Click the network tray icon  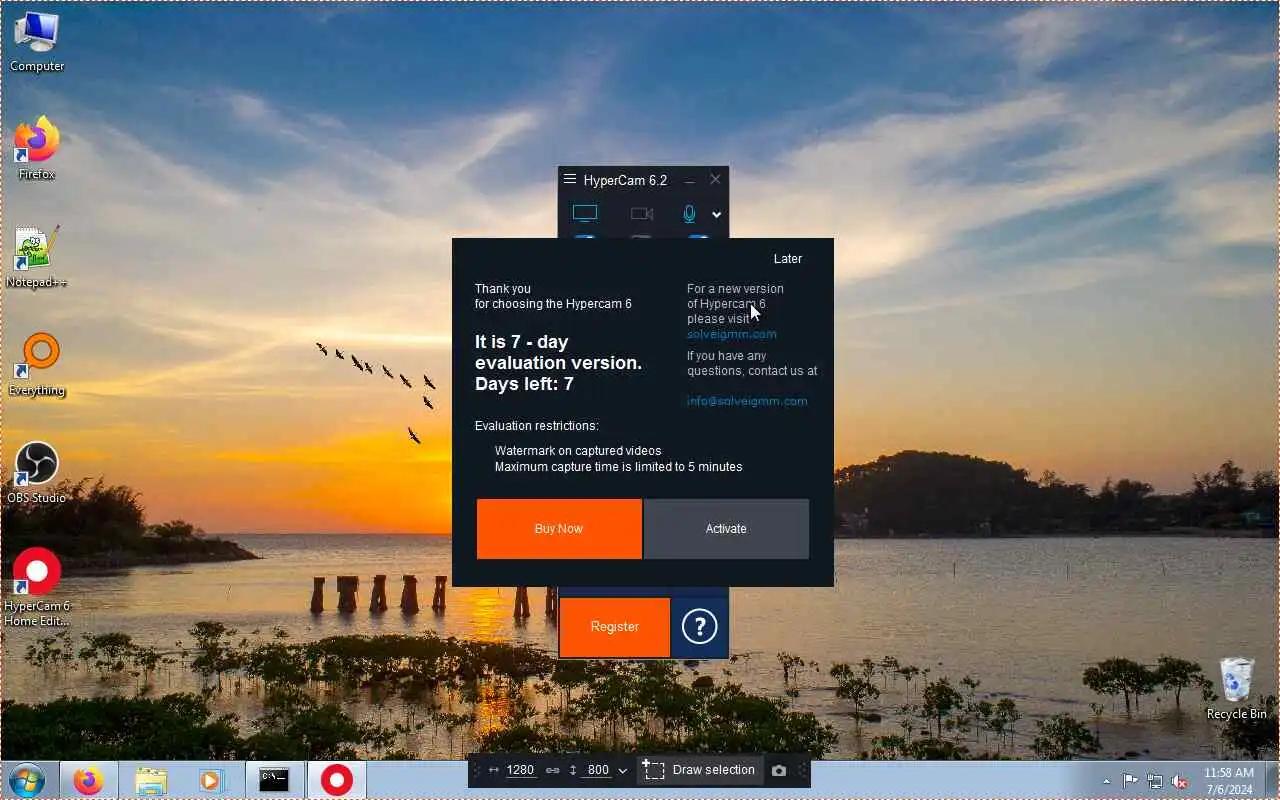click(1155, 781)
